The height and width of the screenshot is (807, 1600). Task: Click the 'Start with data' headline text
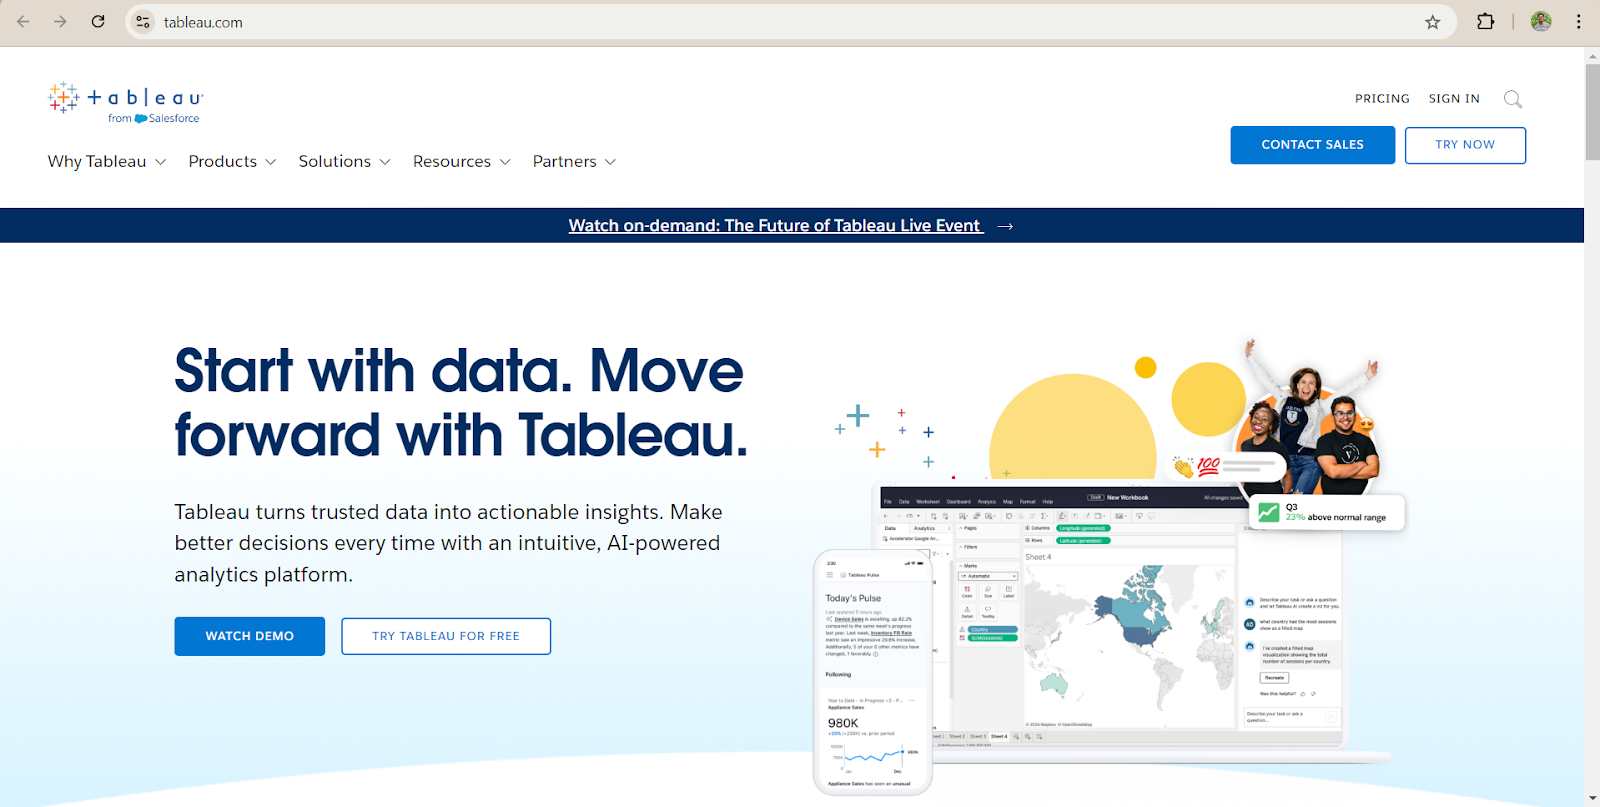point(461,403)
